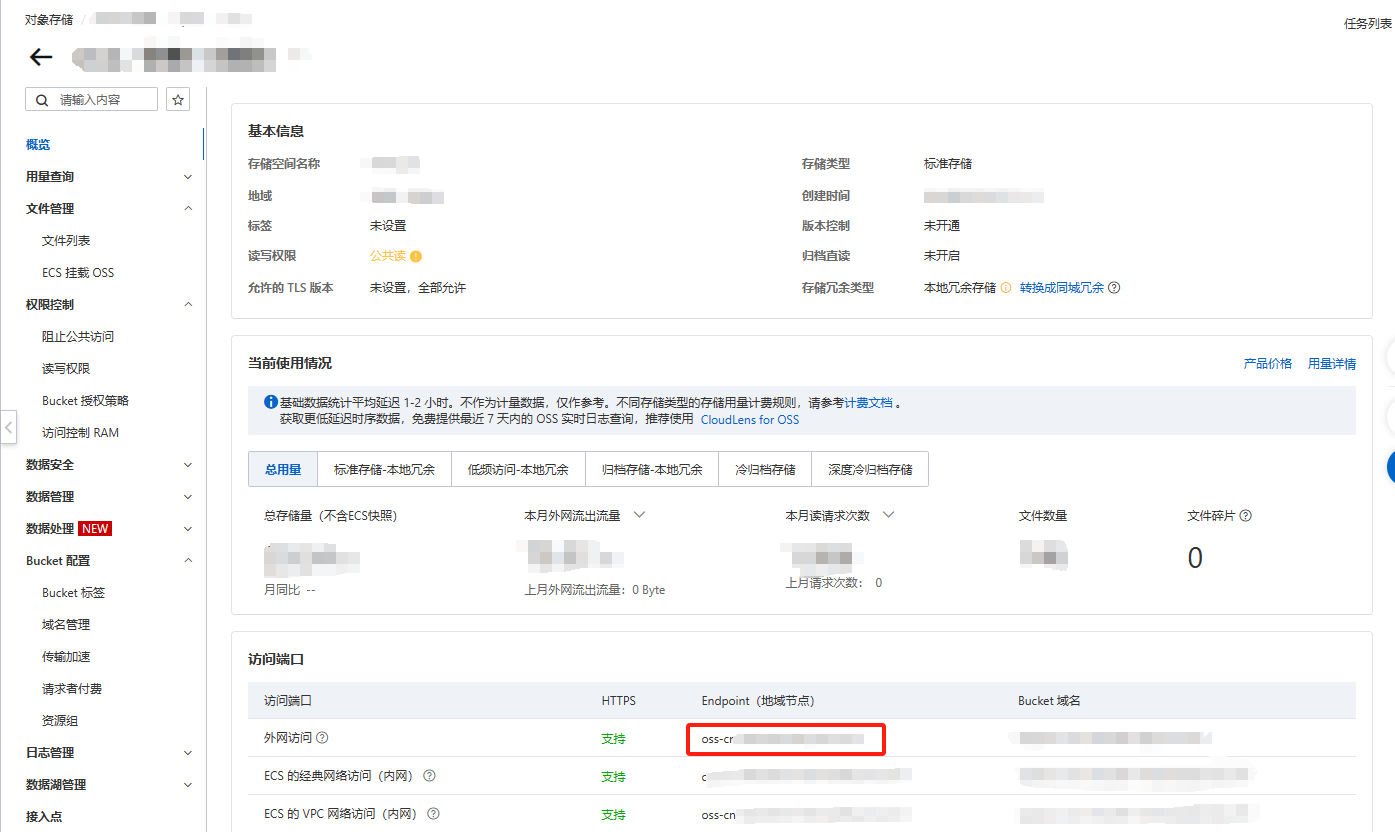Select the 归档存储-本地冗余 tab
This screenshot has height=832, width=1395.
click(x=652, y=469)
